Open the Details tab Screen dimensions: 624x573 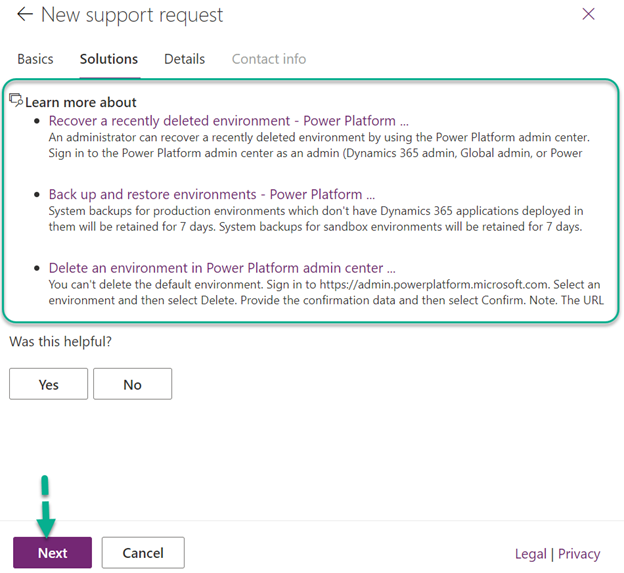184,59
